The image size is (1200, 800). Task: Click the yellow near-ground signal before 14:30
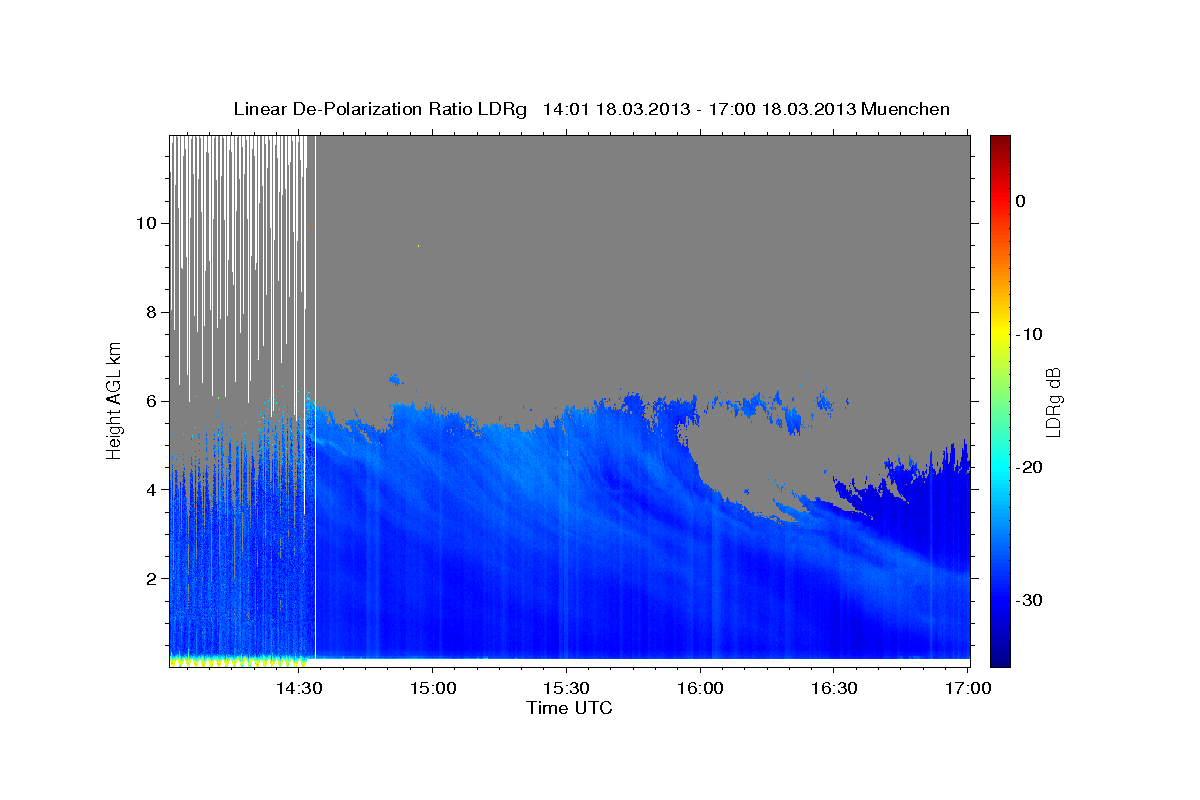click(238, 661)
